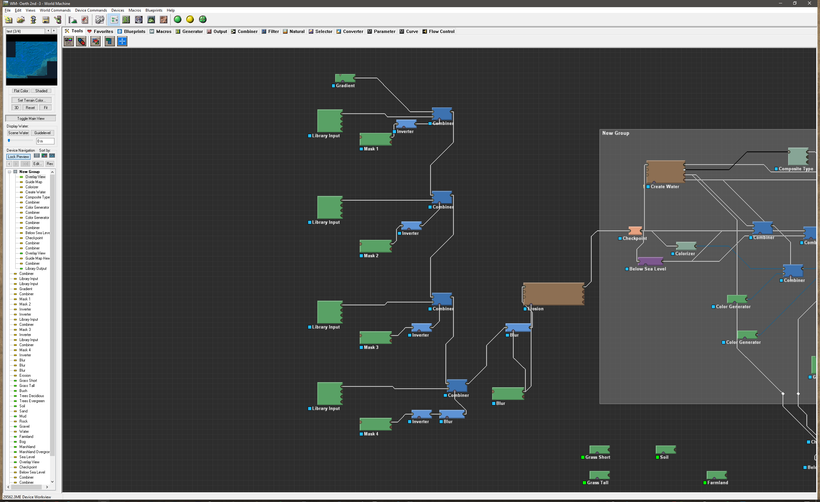Open the File menu
The height and width of the screenshot is (502, 820).
[x=7, y=10]
